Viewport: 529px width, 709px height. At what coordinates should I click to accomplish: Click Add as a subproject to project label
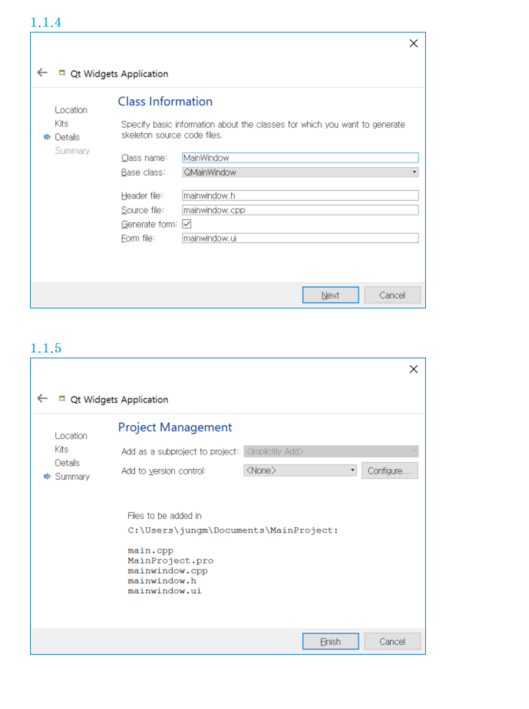[180, 452]
